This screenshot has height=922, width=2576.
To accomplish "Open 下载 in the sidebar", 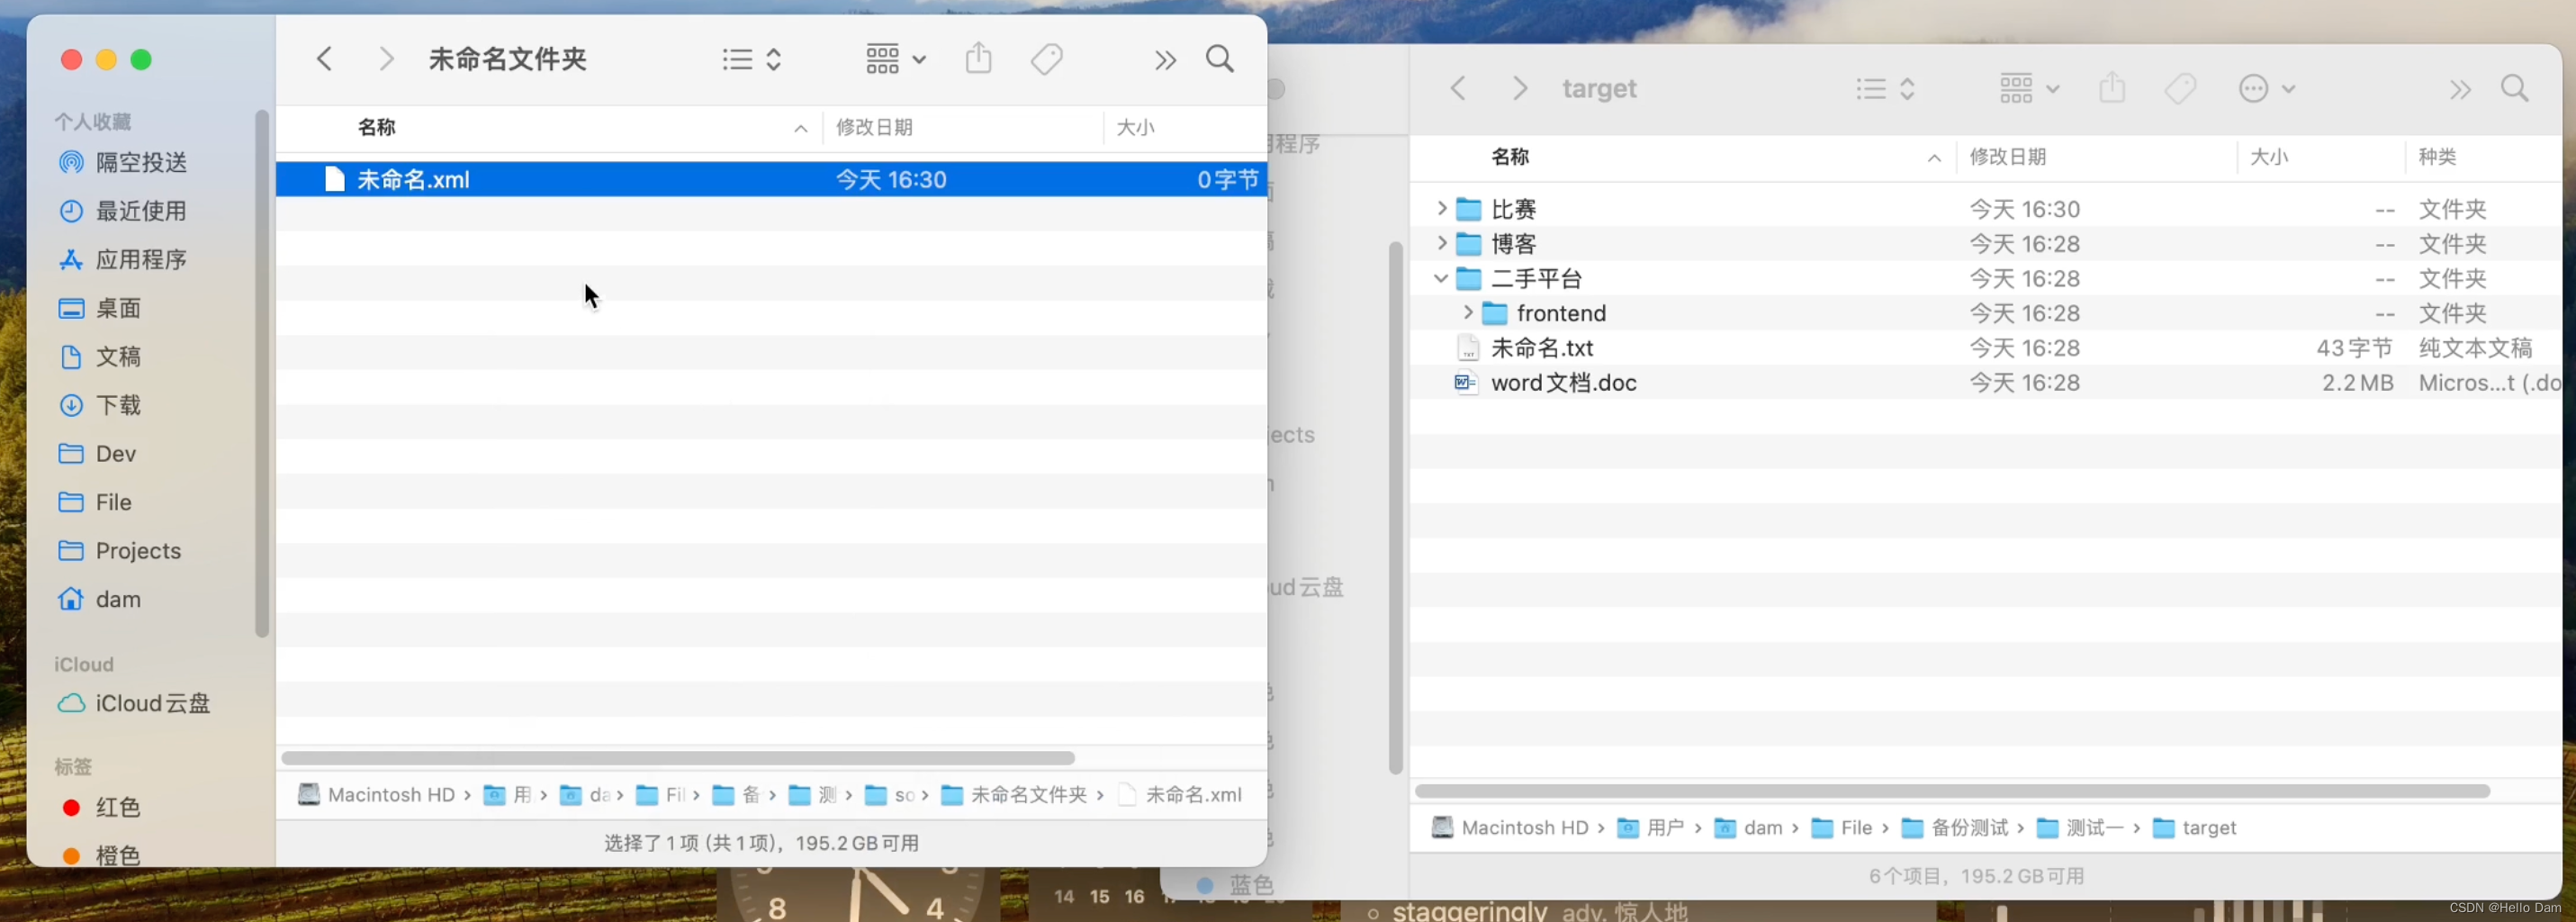I will 119,405.
